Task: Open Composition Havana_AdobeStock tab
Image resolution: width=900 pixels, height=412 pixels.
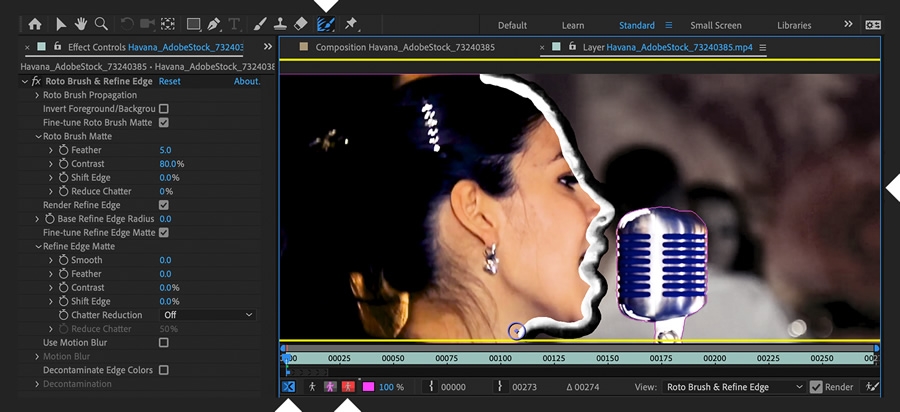Action: tap(405, 47)
